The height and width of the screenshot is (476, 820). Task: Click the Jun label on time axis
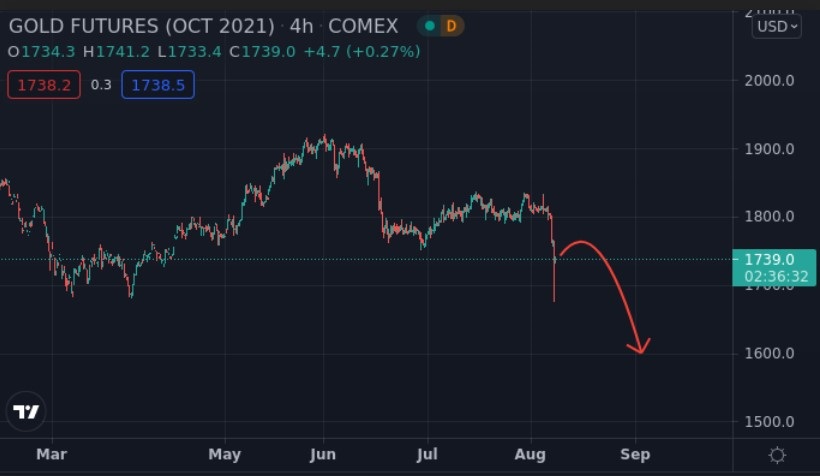[323, 455]
